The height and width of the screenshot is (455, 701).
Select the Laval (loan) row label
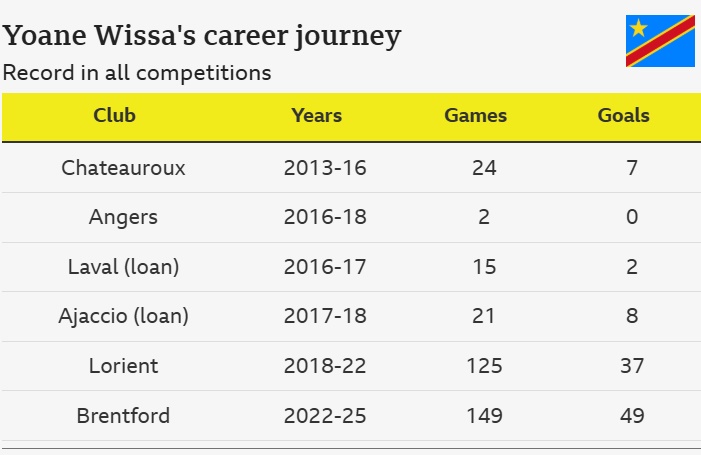coord(123,267)
